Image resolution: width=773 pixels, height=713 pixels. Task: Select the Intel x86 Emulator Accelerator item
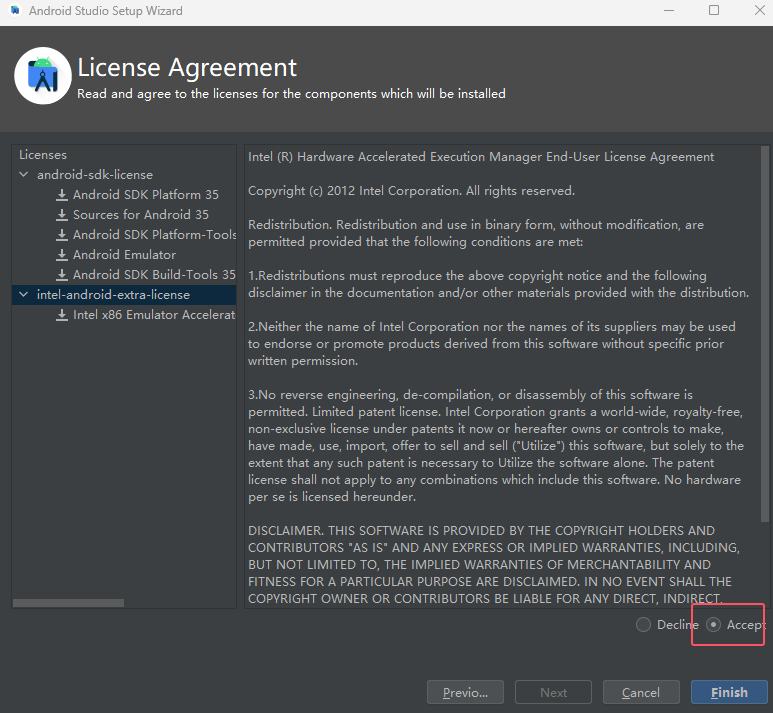click(154, 315)
